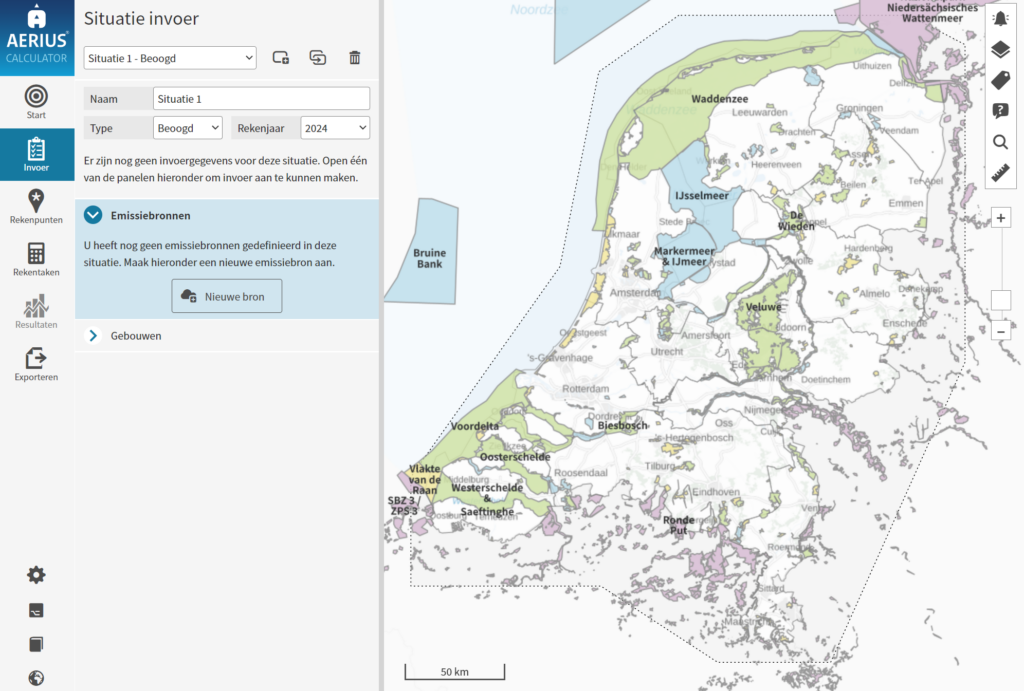This screenshot has width=1024, height=691.
Task: Open the Exporteren panel
Action: (x=36, y=363)
